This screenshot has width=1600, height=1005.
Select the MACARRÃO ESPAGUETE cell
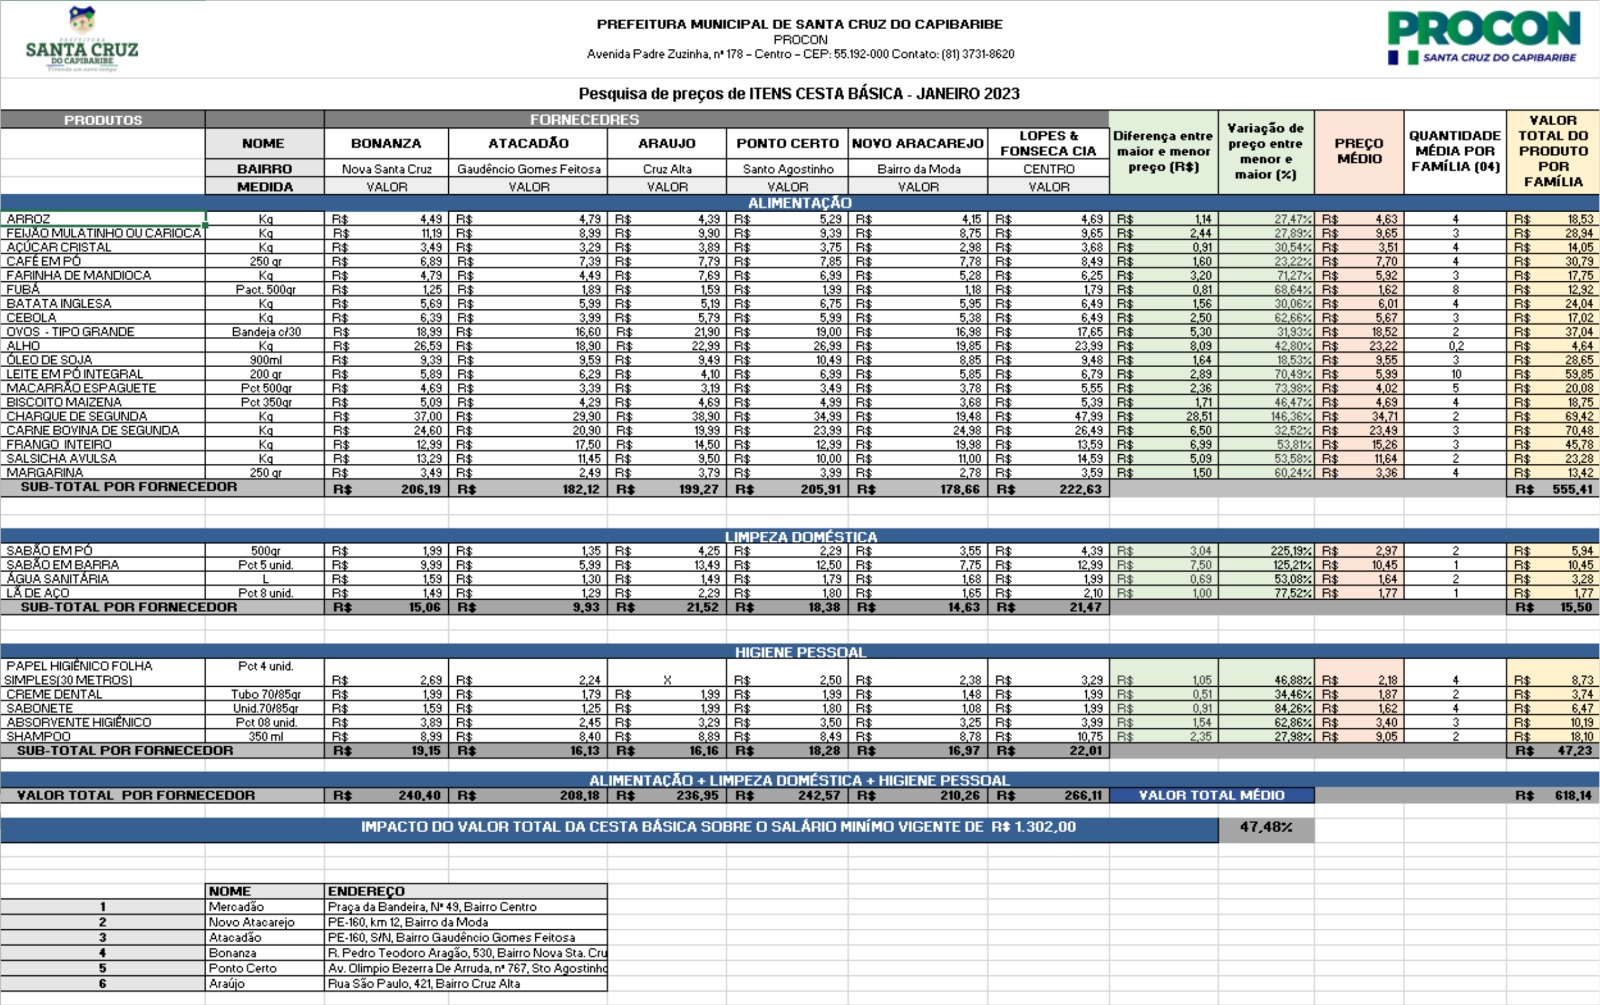click(x=103, y=388)
